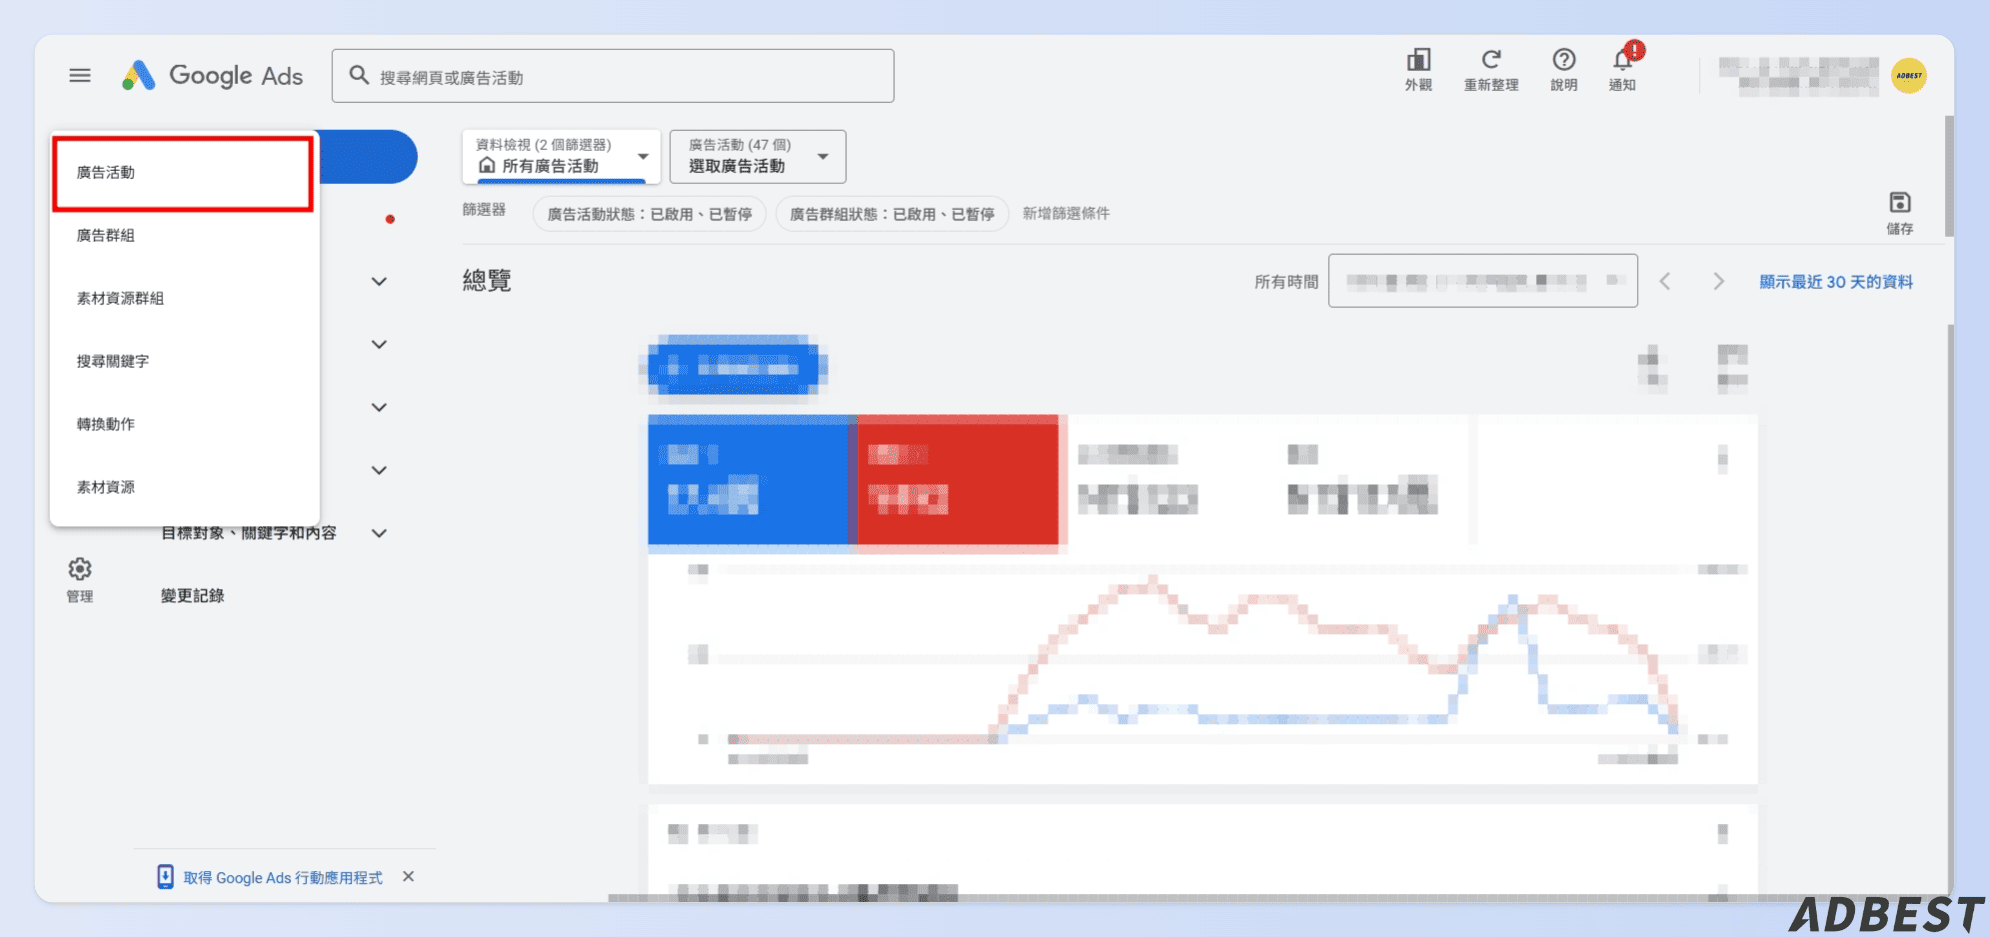The image size is (1989, 937).
Task: Click the 篩選器 filter label
Action: (x=484, y=210)
